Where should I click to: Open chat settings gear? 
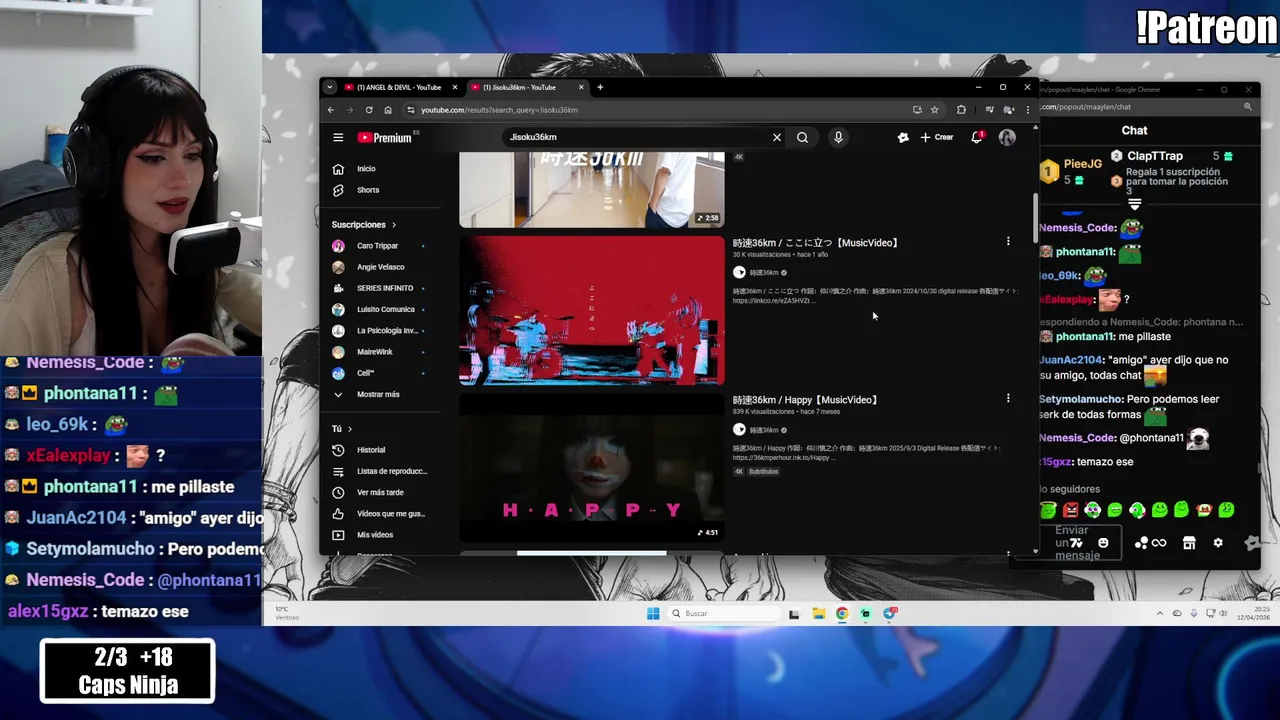click(x=1218, y=543)
